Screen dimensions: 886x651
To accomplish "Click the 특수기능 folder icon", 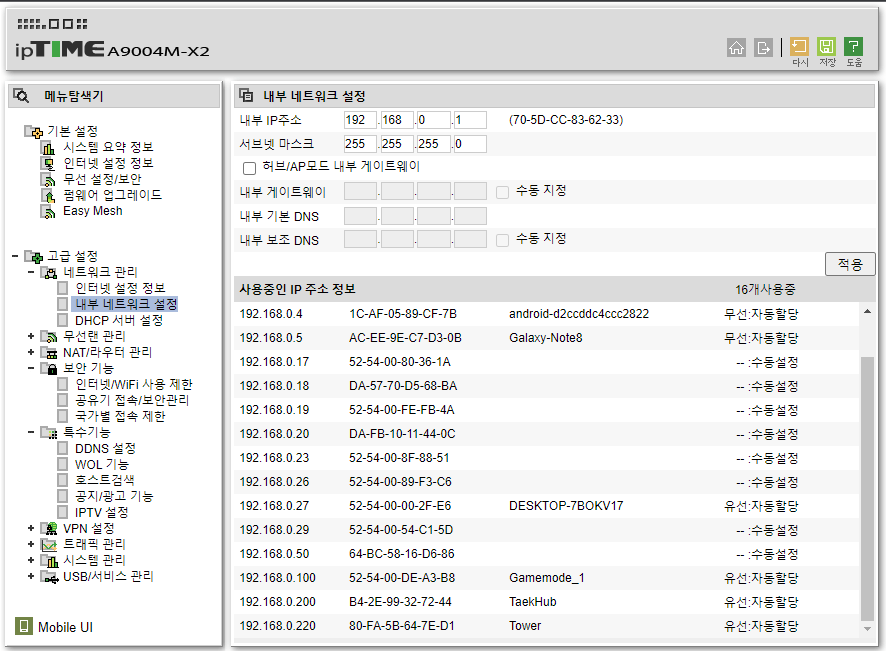I will click(x=49, y=433).
